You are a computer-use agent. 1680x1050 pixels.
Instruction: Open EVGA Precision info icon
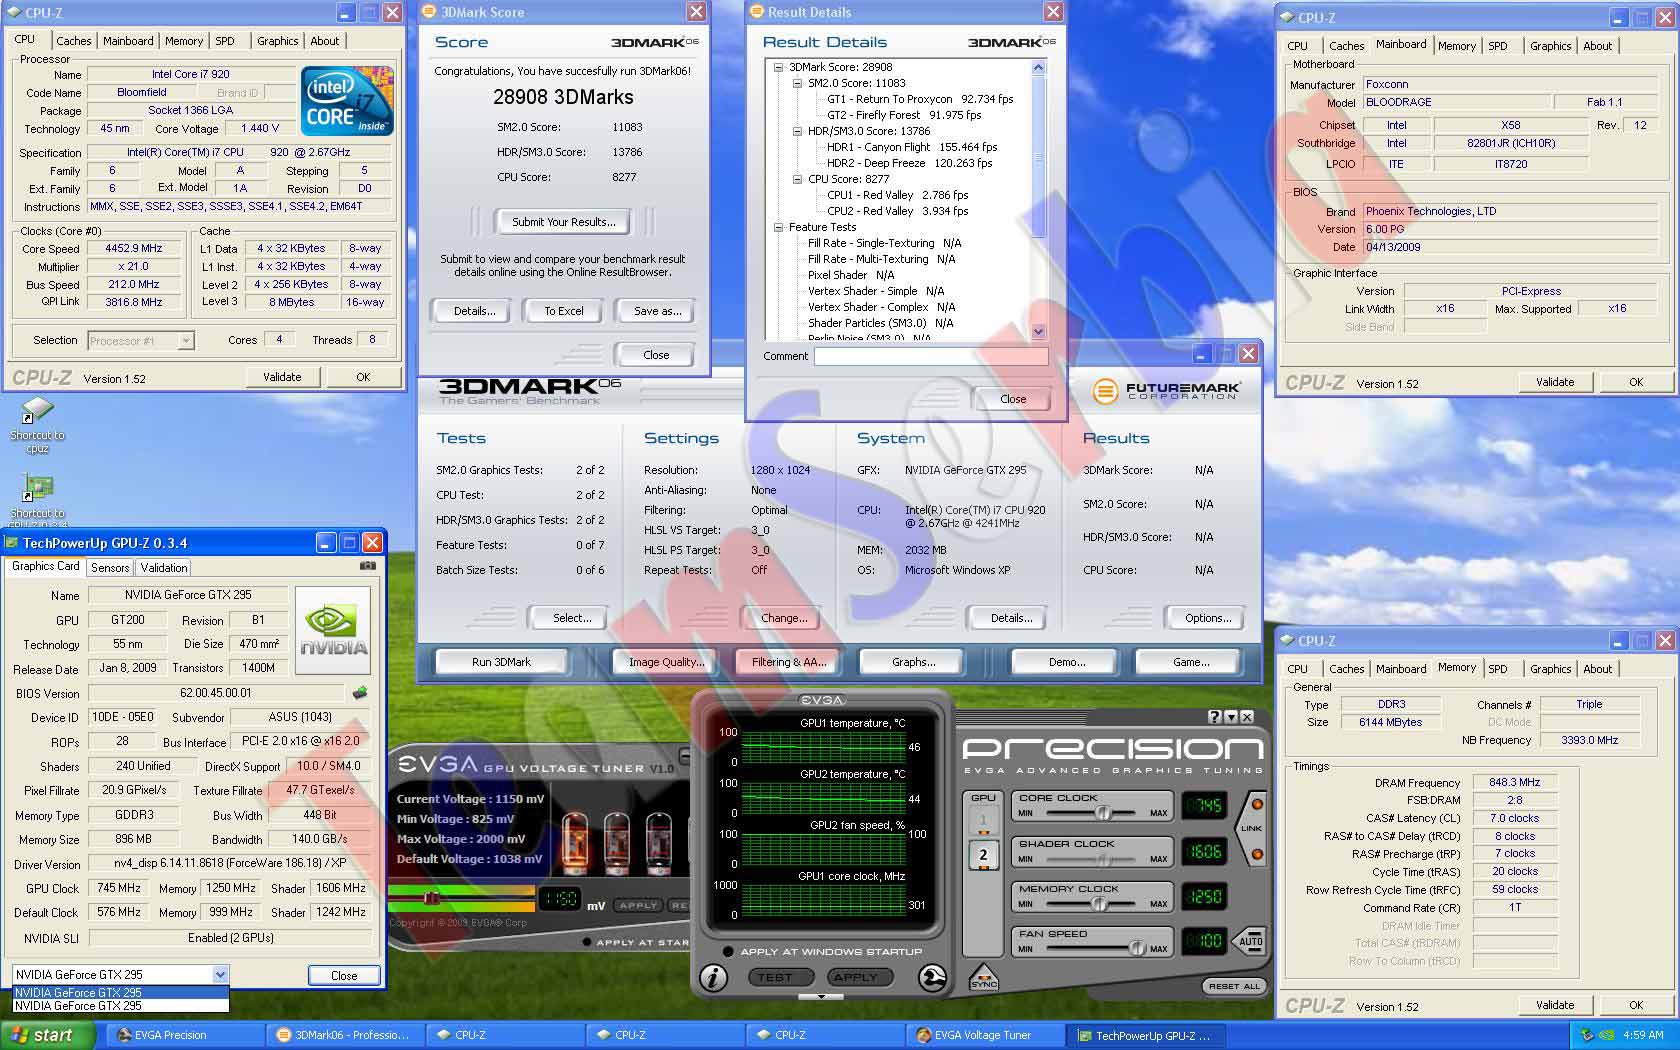click(x=712, y=978)
